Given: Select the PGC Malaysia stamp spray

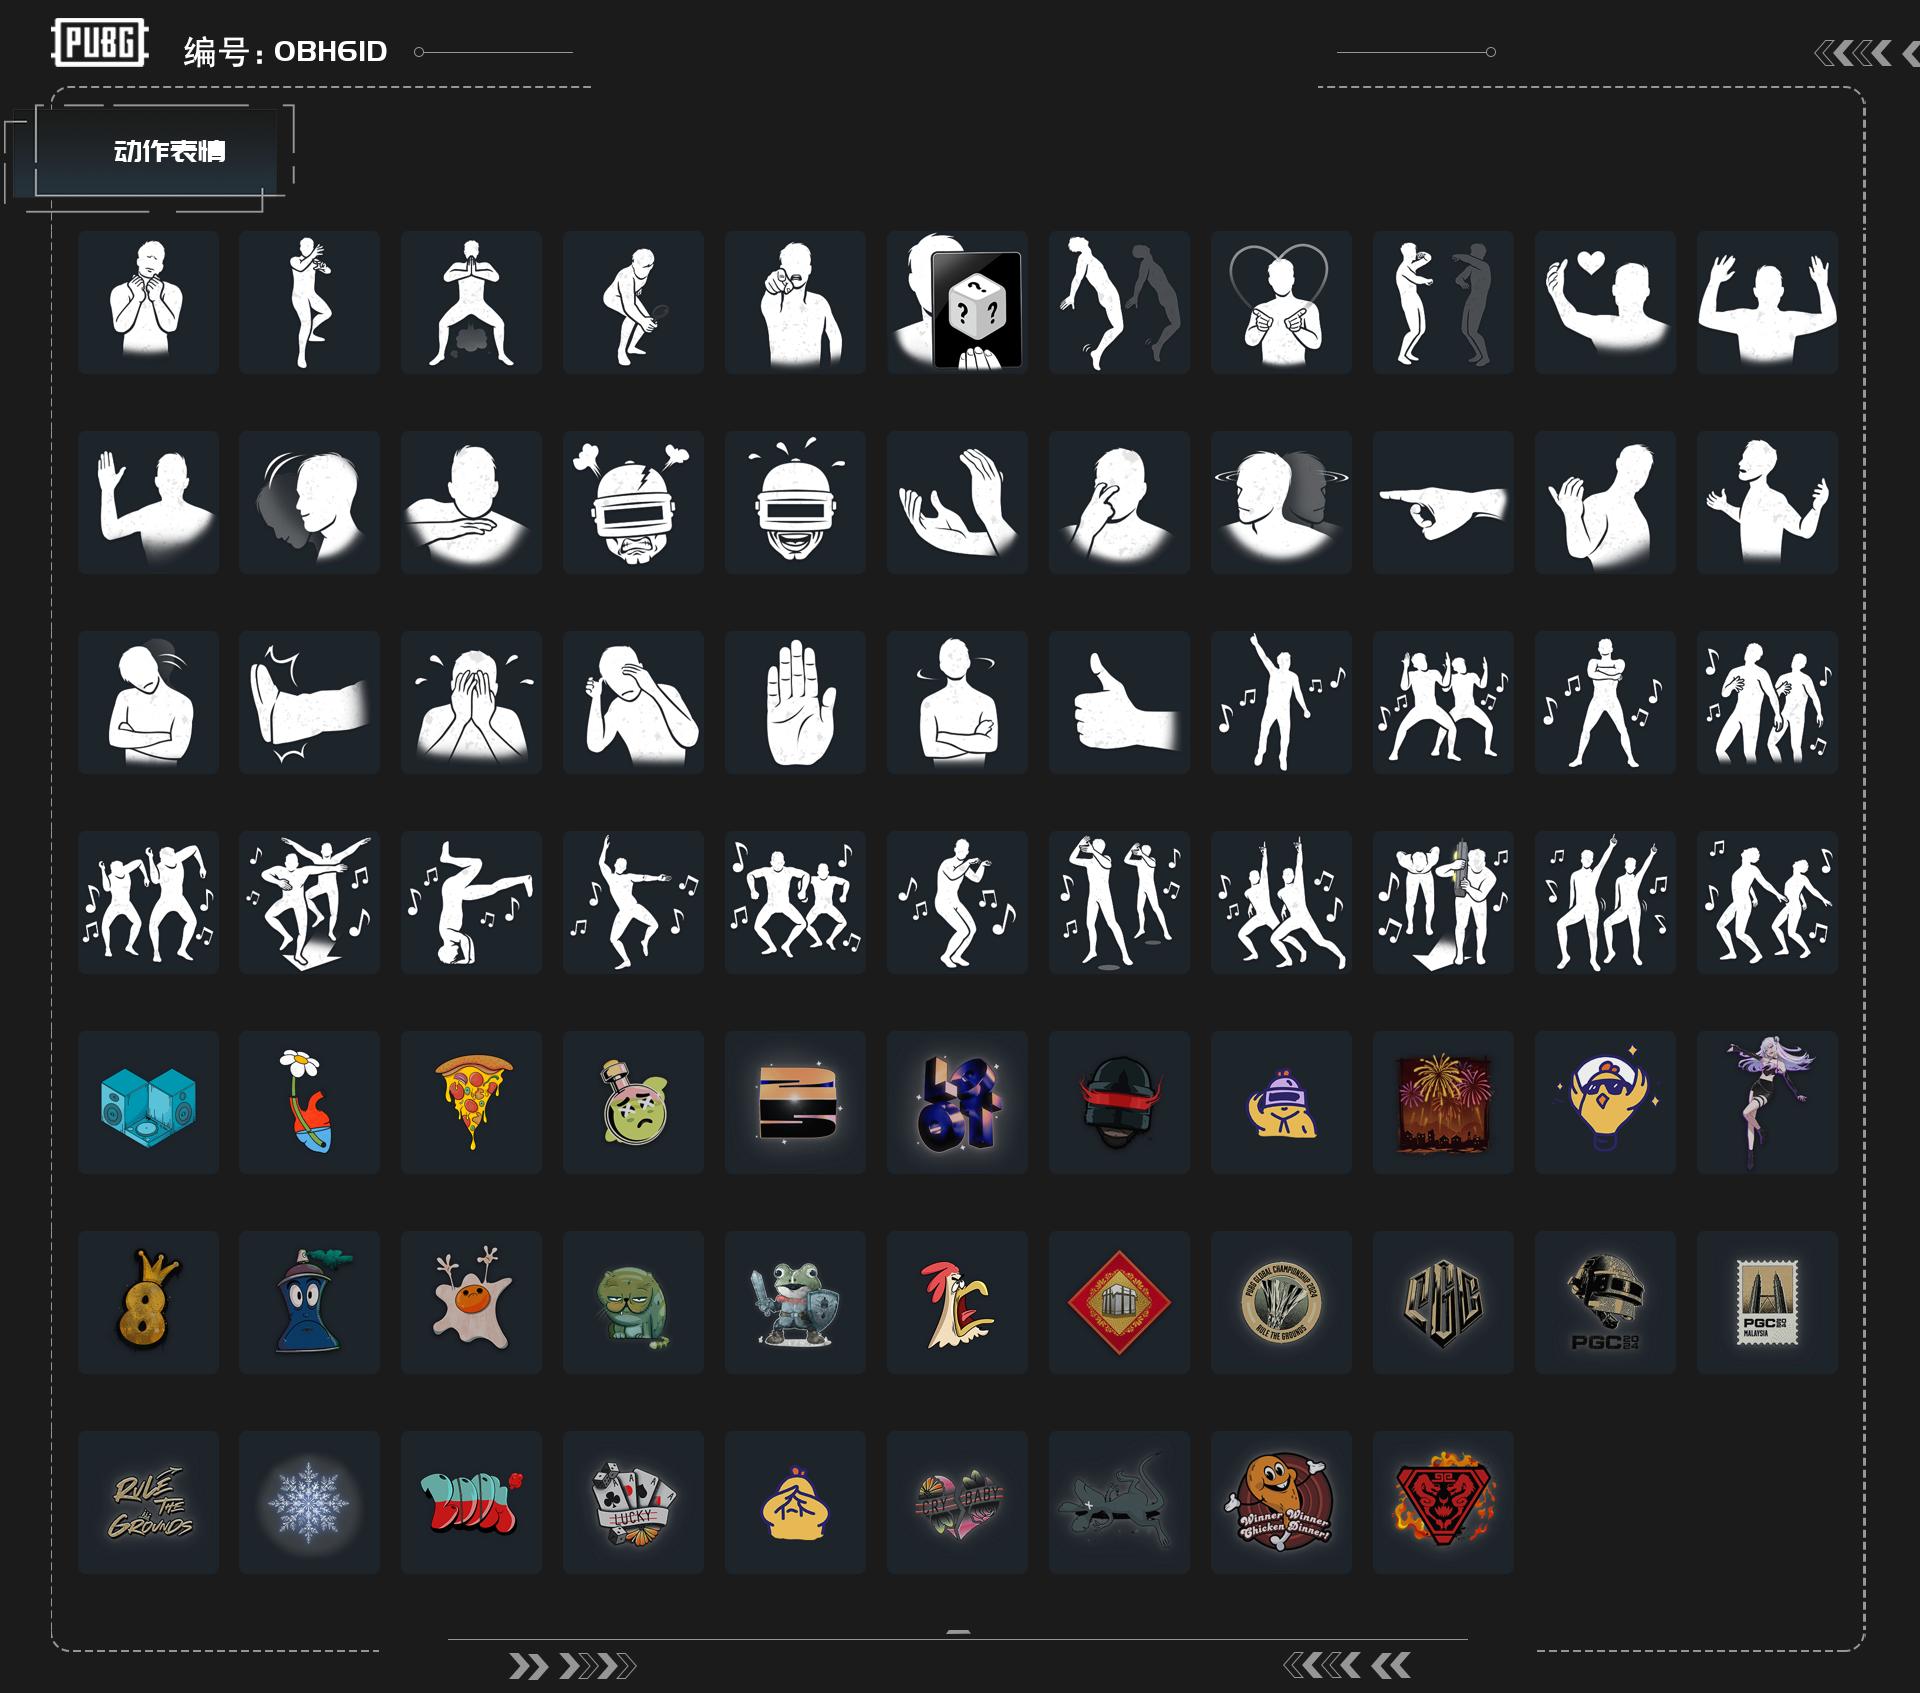Looking at the screenshot, I should [1767, 1302].
